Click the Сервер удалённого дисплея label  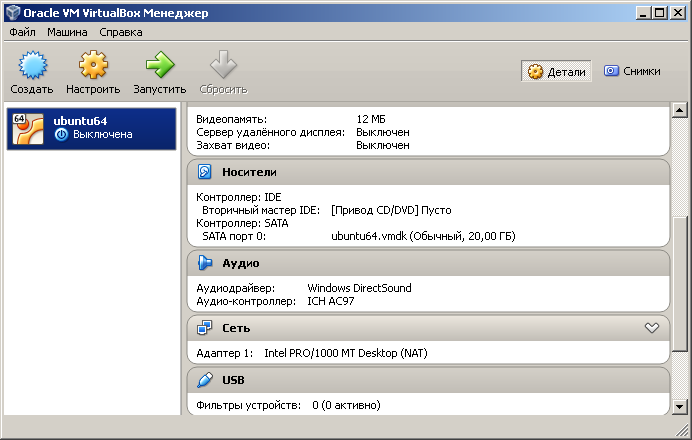point(271,132)
